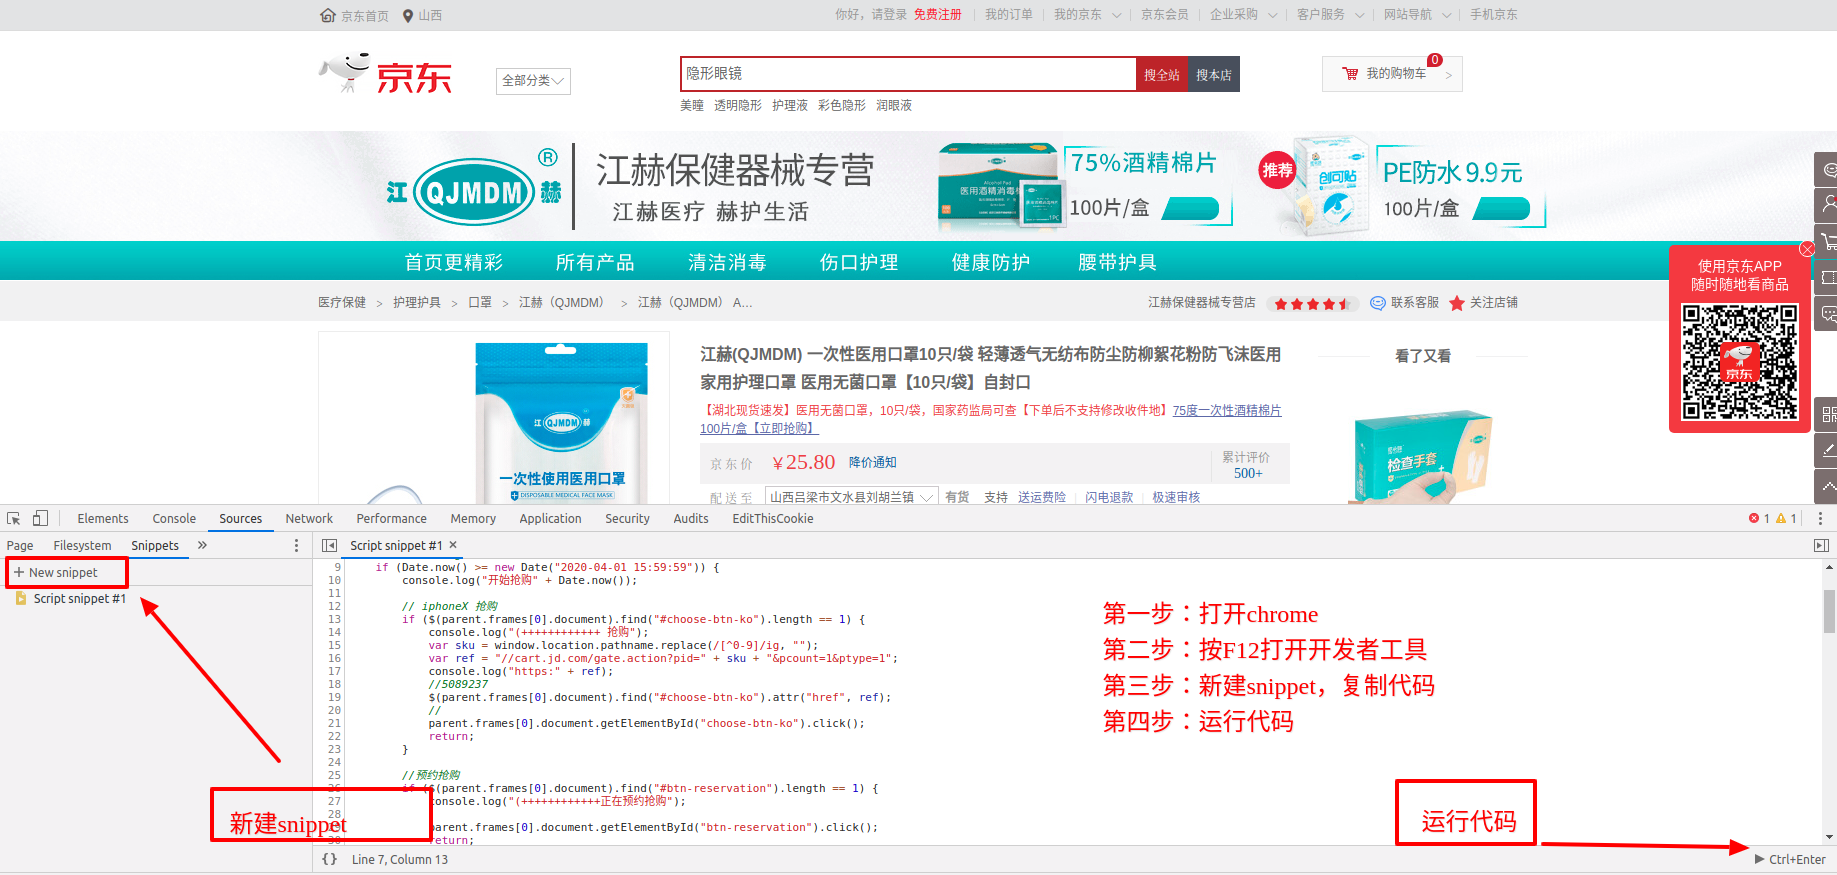Screen dimensions: 1837x875
Task: Click the 搜本店 search button
Action: (1214, 74)
